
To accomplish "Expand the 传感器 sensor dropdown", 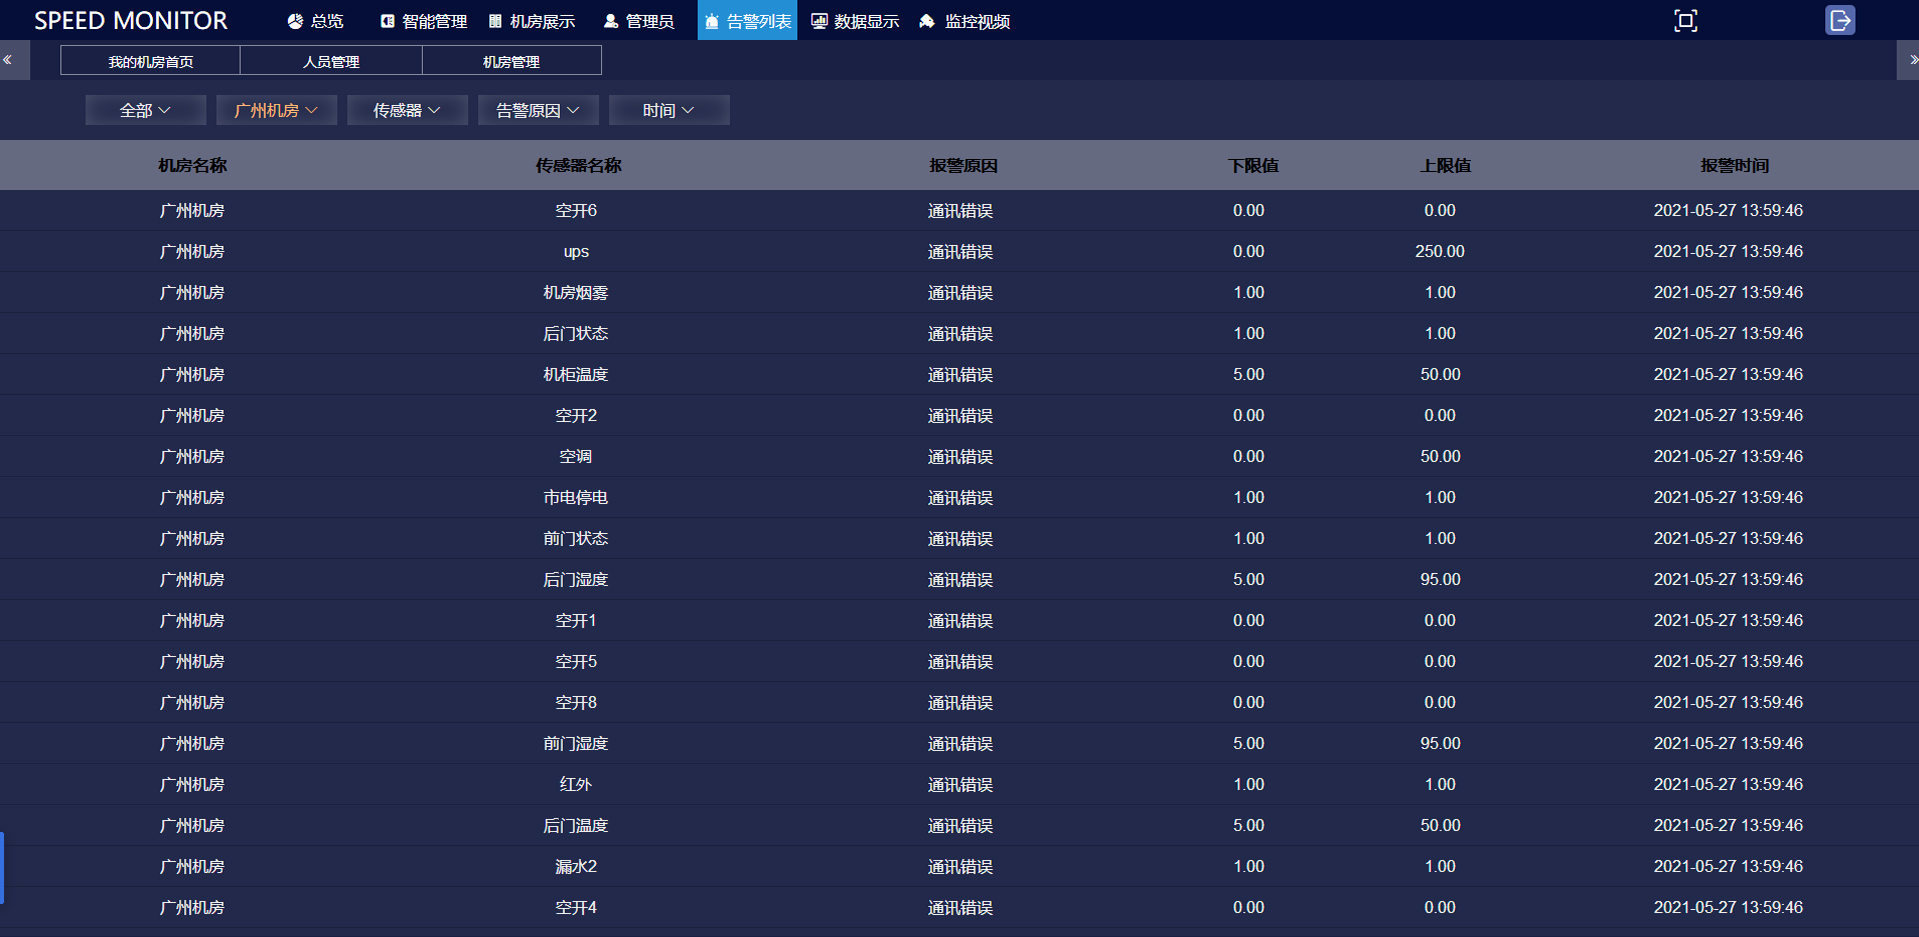I will pyautogui.click(x=407, y=110).
